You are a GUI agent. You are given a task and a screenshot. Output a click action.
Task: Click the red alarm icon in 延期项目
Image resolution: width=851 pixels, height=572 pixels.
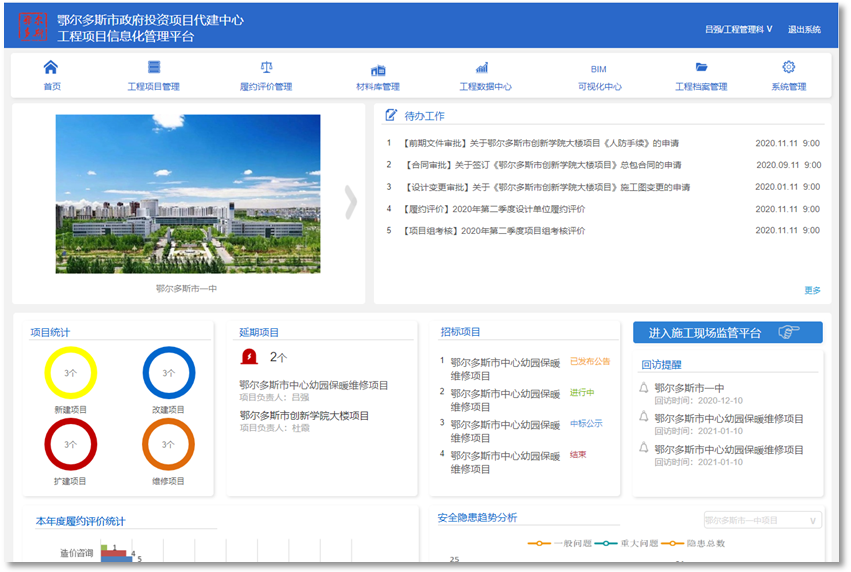(x=248, y=356)
